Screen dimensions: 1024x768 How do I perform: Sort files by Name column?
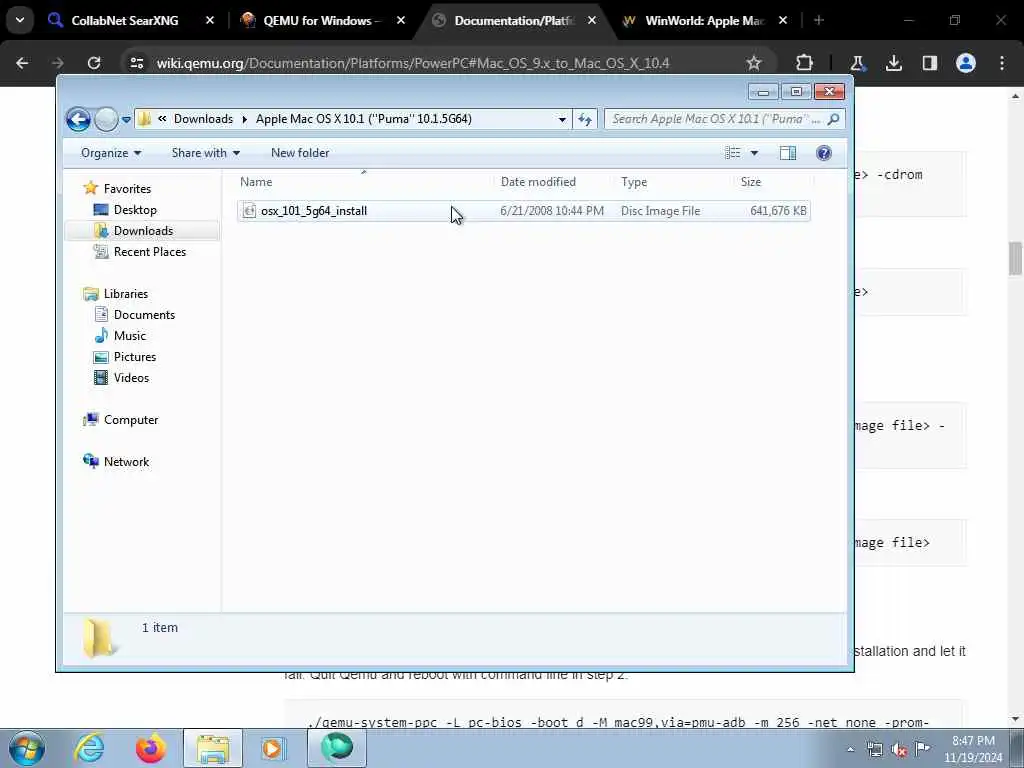pos(363,182)
